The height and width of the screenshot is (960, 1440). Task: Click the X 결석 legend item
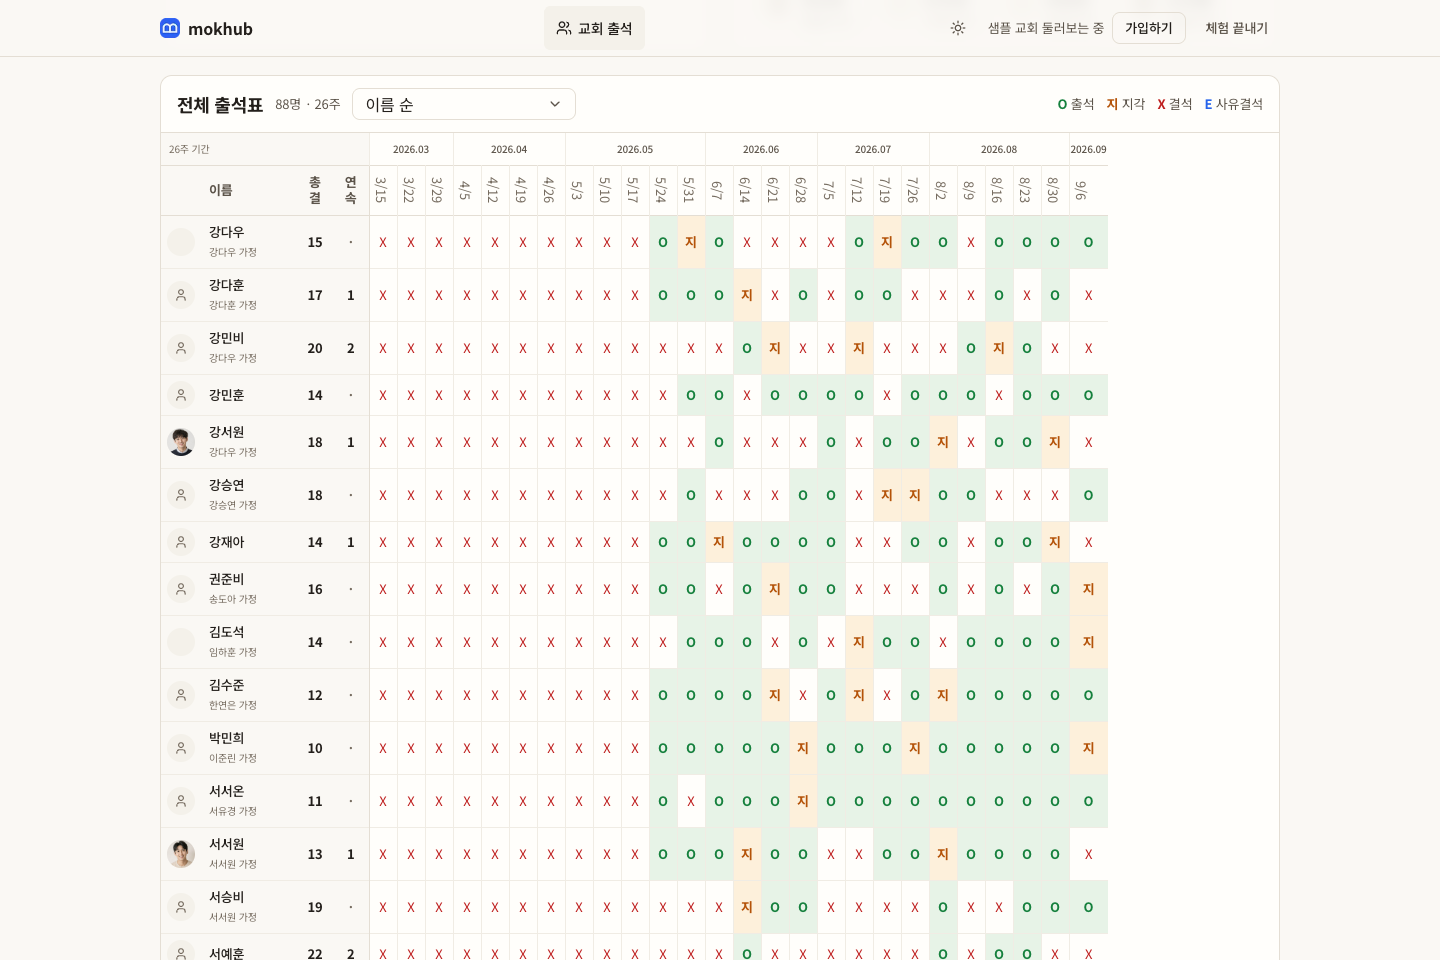pos(1175,104)
